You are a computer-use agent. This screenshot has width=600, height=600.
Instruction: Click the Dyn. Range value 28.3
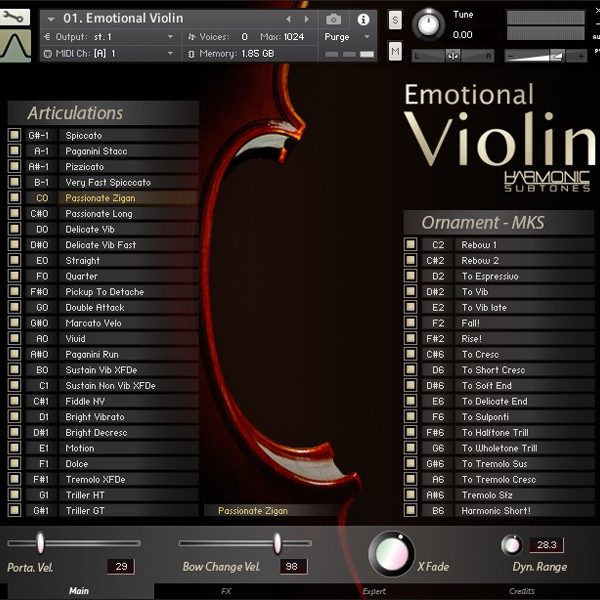(x=546, y=544)
